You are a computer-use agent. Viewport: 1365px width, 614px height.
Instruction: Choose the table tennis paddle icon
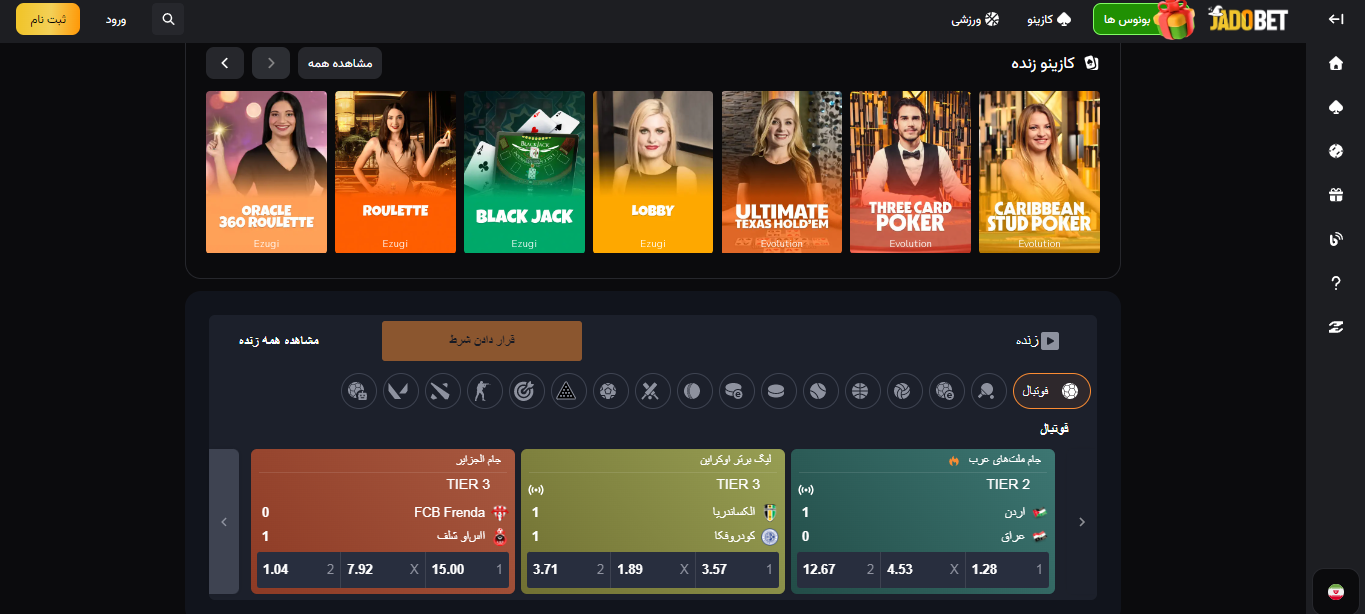[x=988, y=391]
